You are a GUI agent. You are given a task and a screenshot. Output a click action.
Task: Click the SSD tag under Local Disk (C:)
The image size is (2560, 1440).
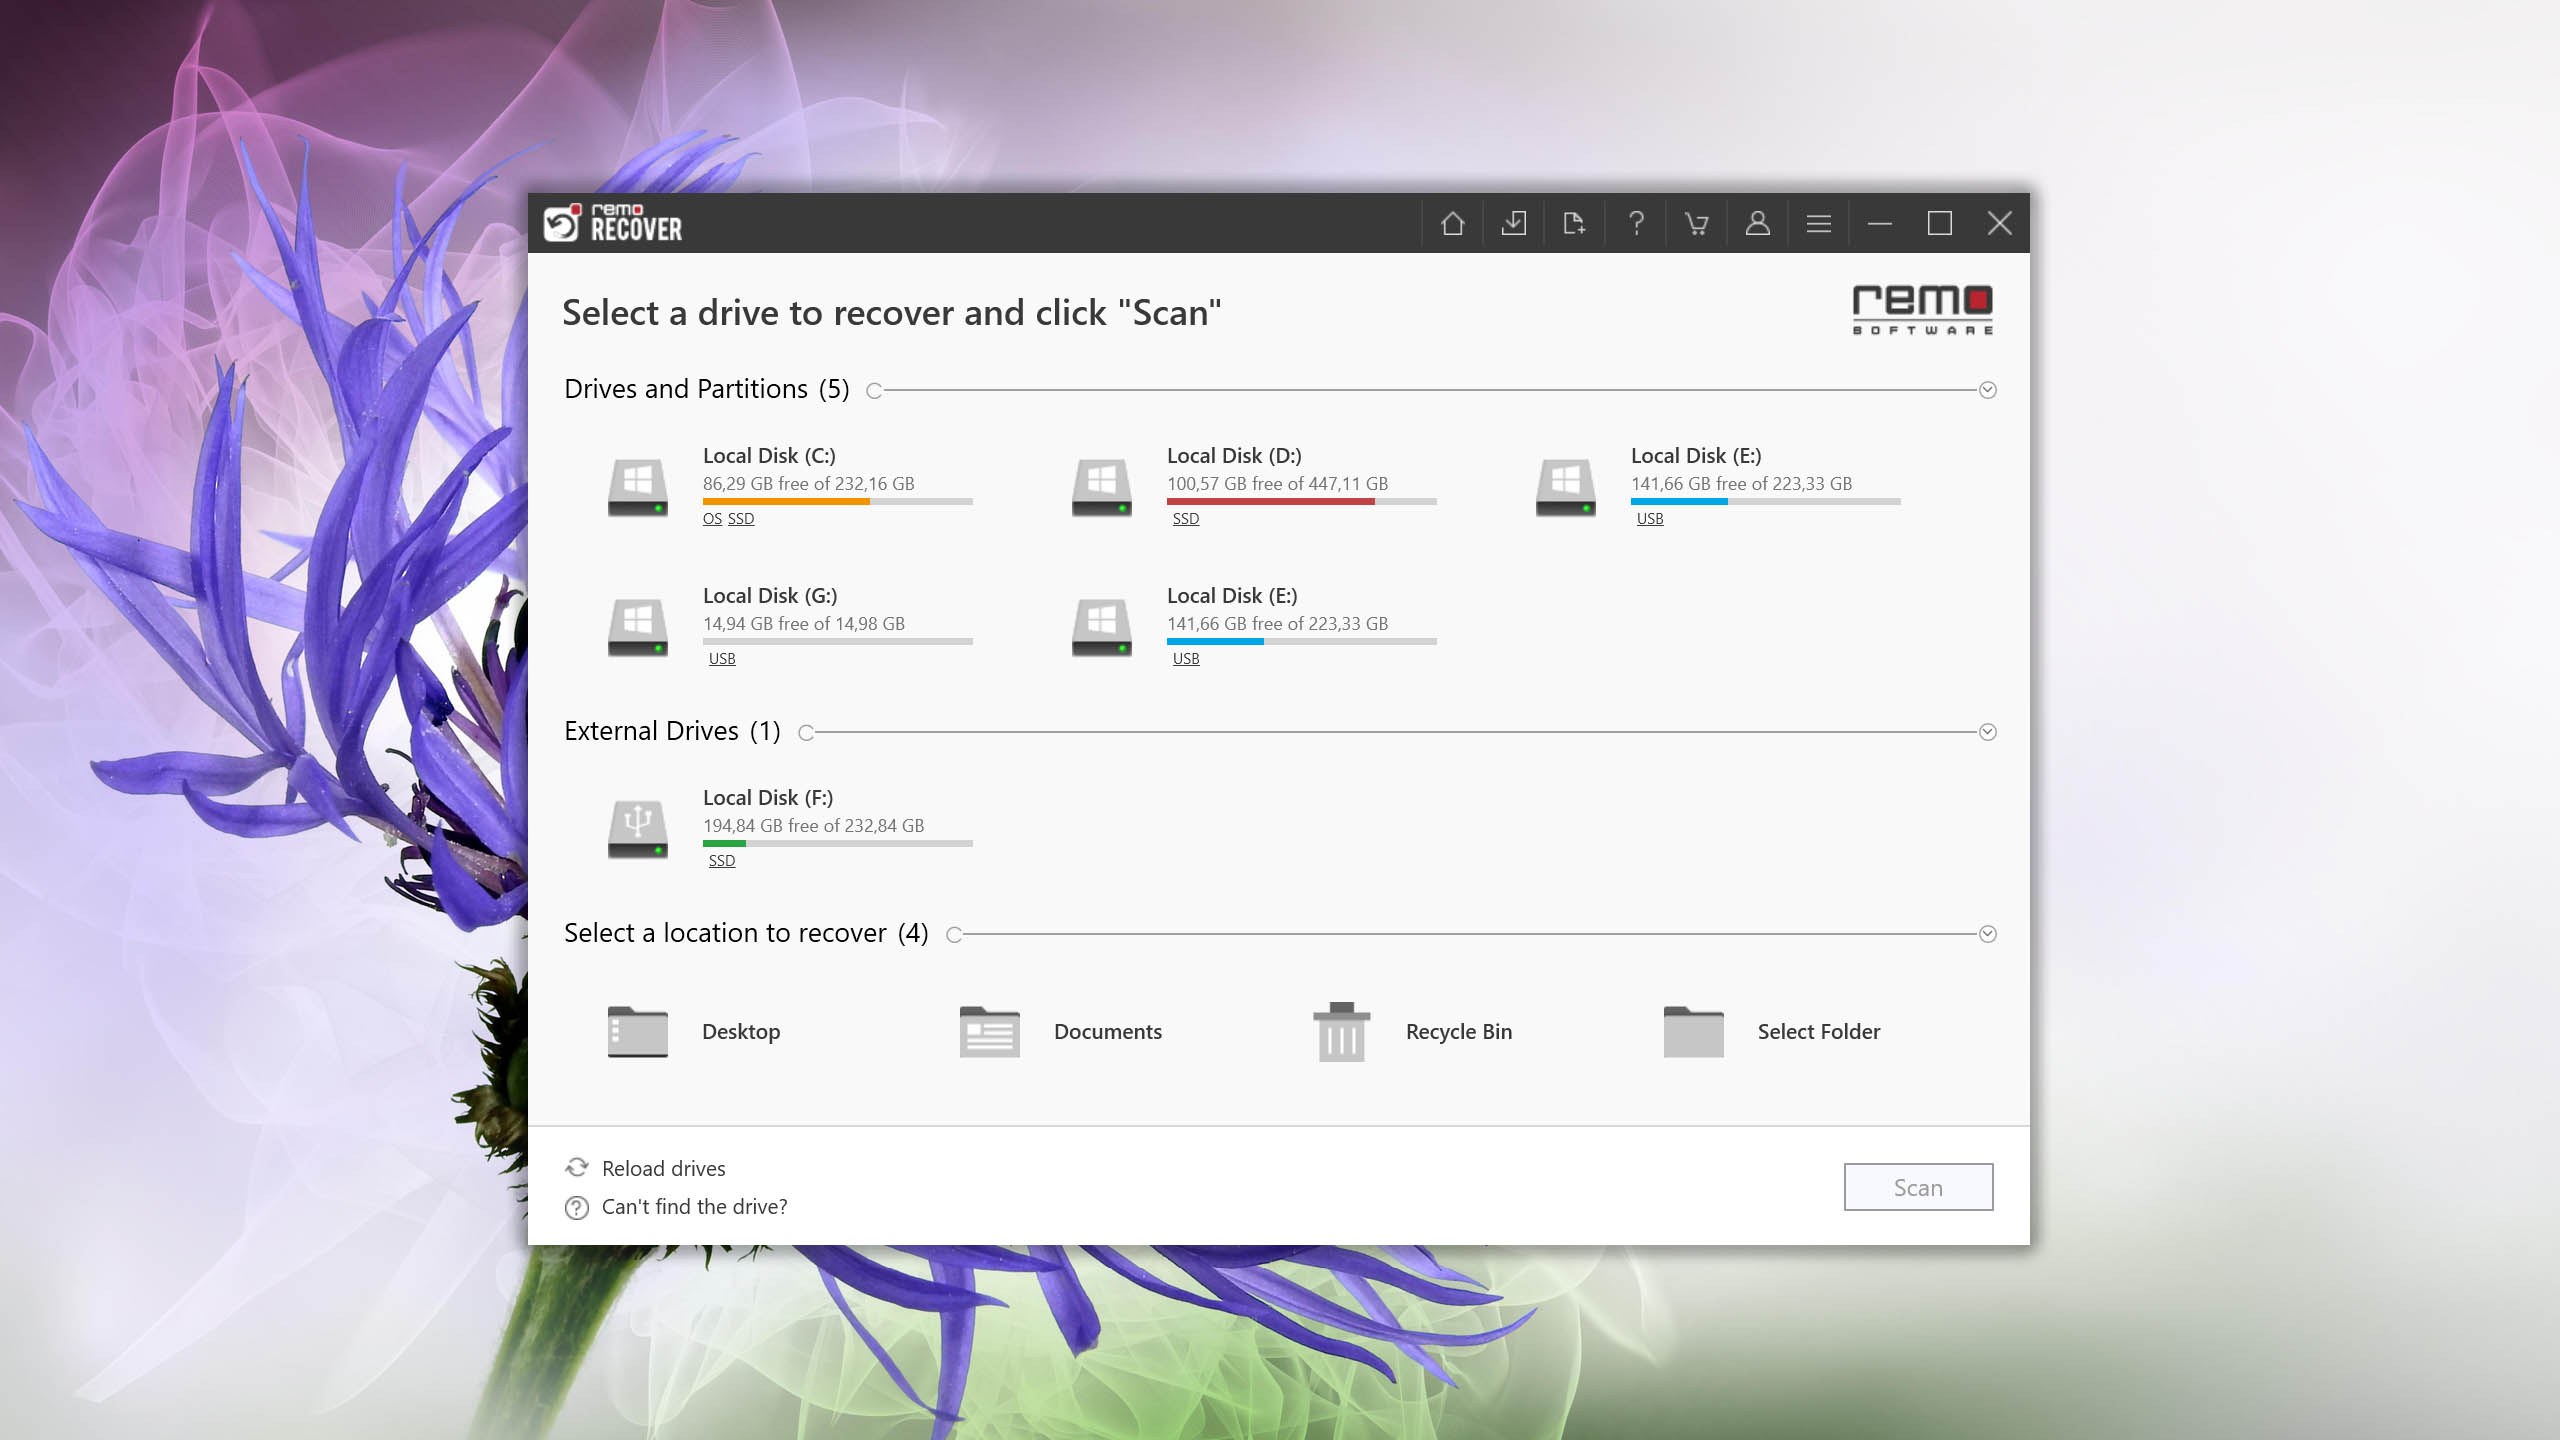[x=741, y=518]
